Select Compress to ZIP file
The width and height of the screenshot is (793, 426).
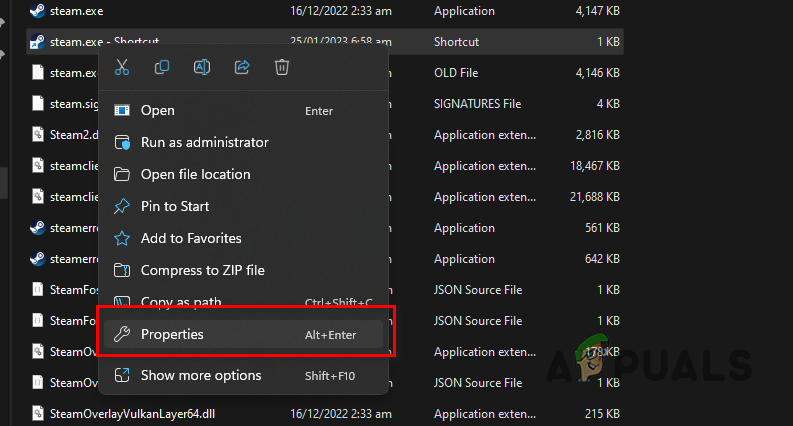pos(243,270)
